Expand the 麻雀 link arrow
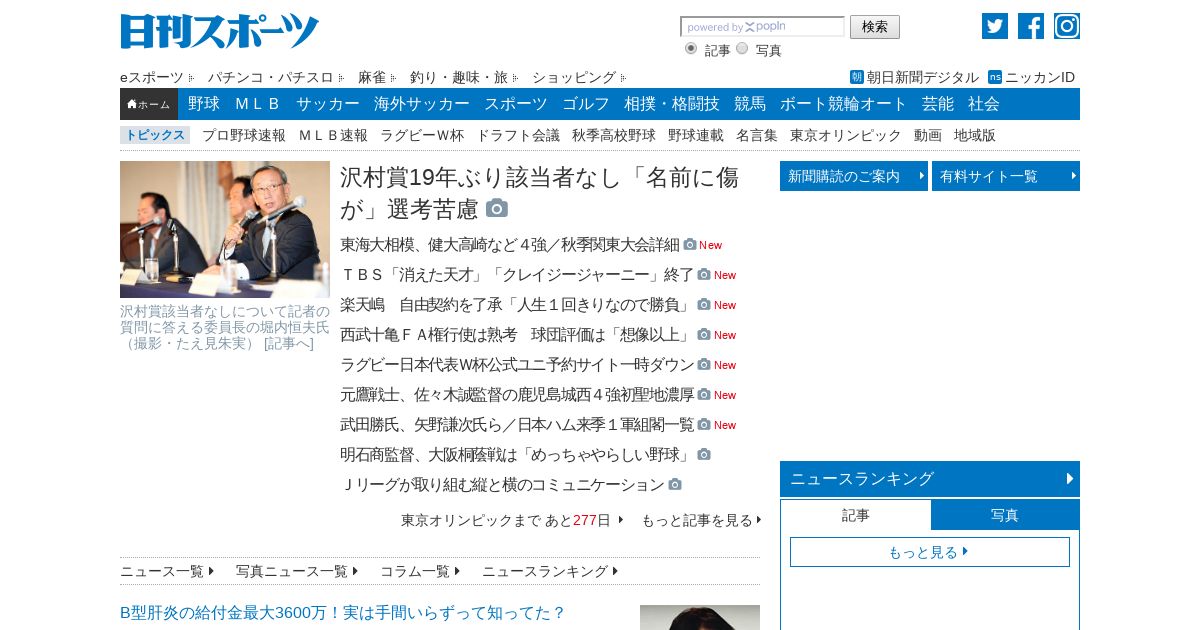 coord(393,78)
